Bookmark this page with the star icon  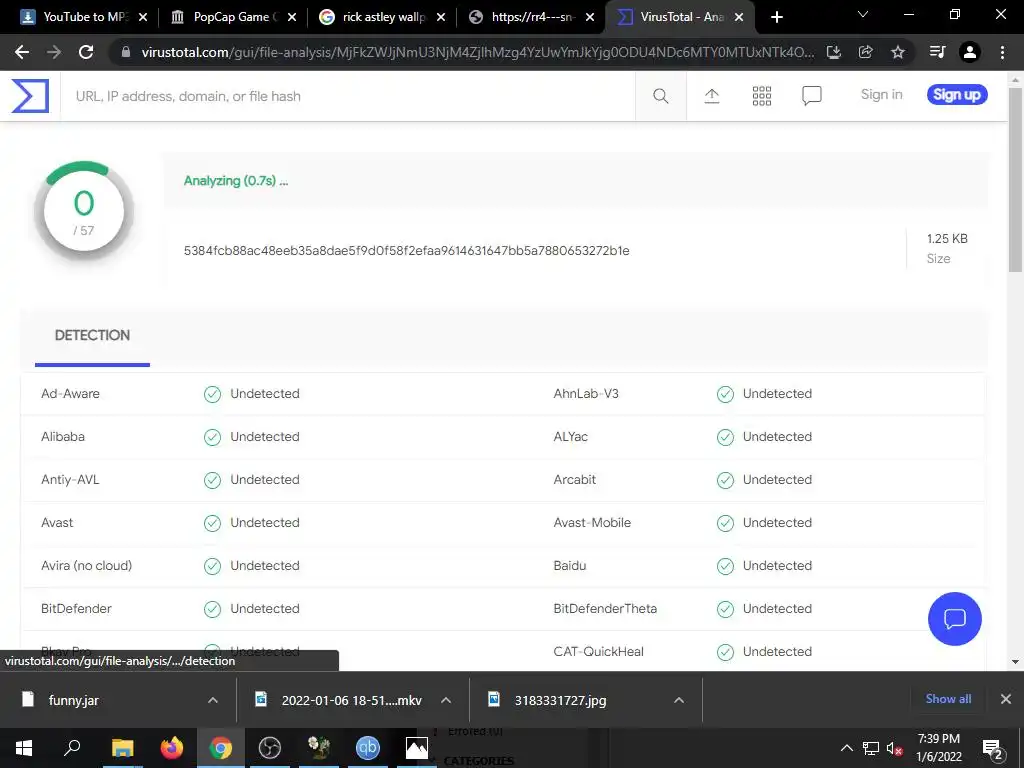898,52
